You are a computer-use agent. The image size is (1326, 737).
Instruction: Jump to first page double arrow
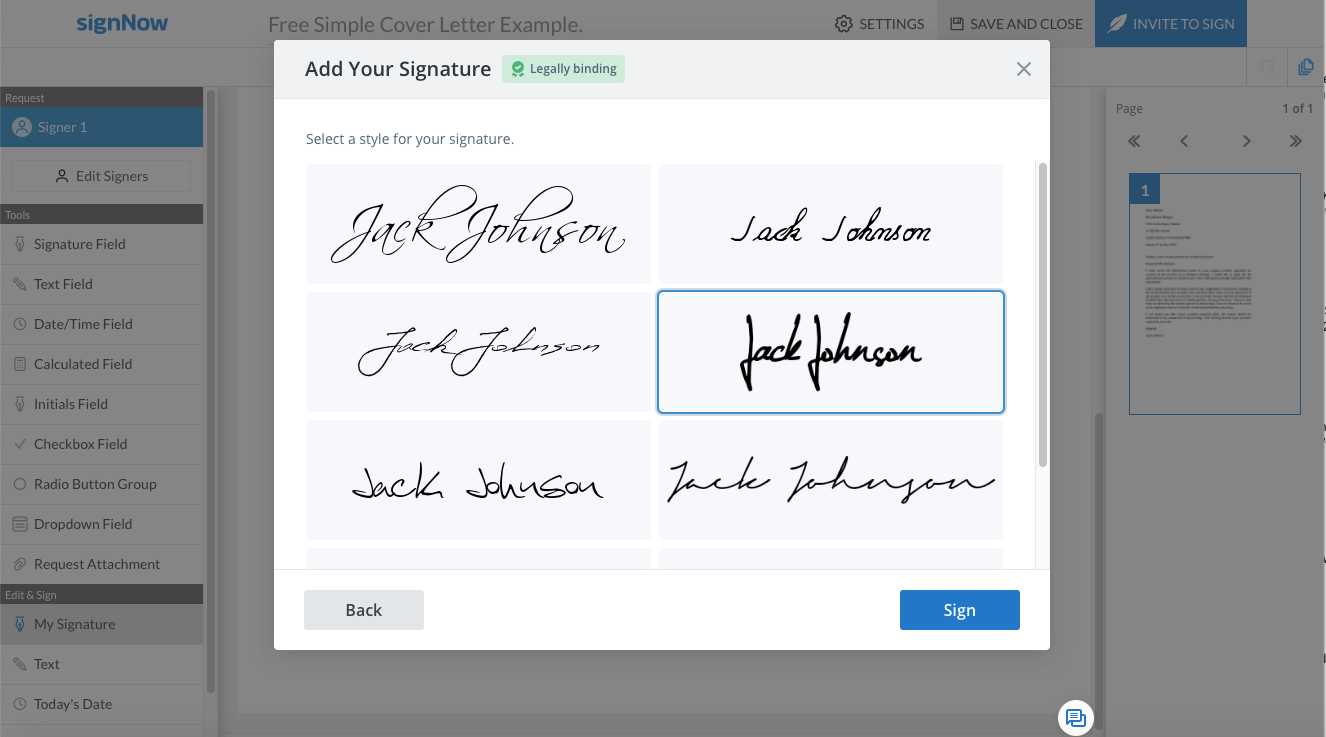(x=1134, y=141)
